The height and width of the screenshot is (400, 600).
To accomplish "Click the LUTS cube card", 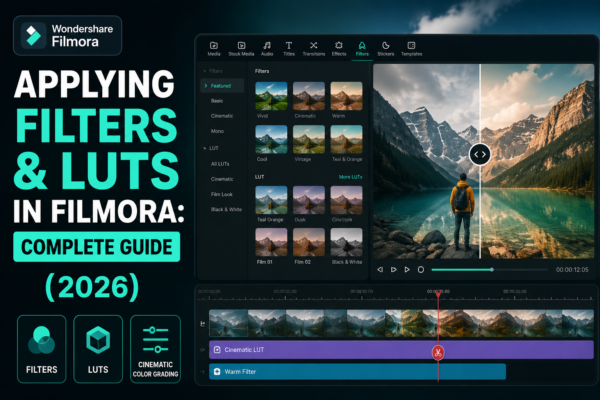I will pos(98,349).
